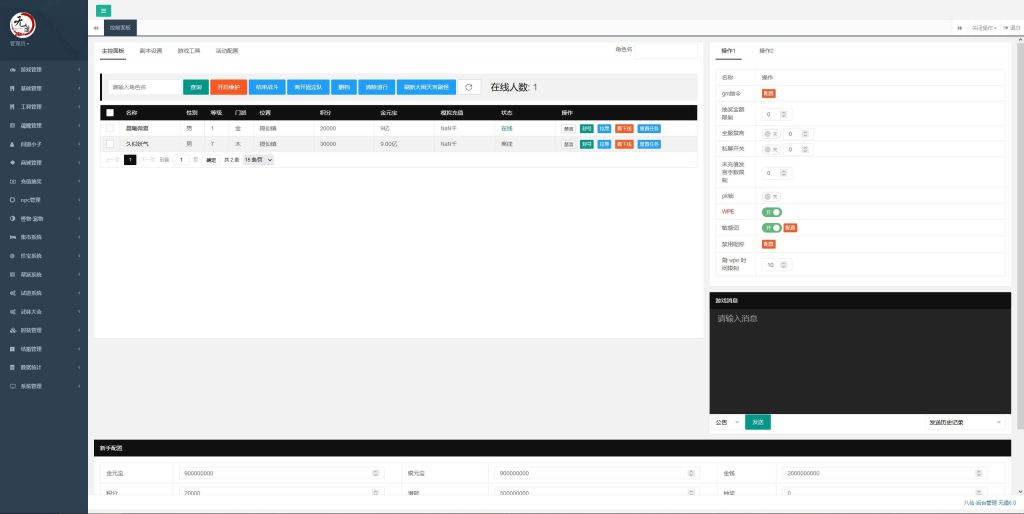
Task: Click the 系统管理 monitor icon in sidebar
Action: click(x=11, y=385)
